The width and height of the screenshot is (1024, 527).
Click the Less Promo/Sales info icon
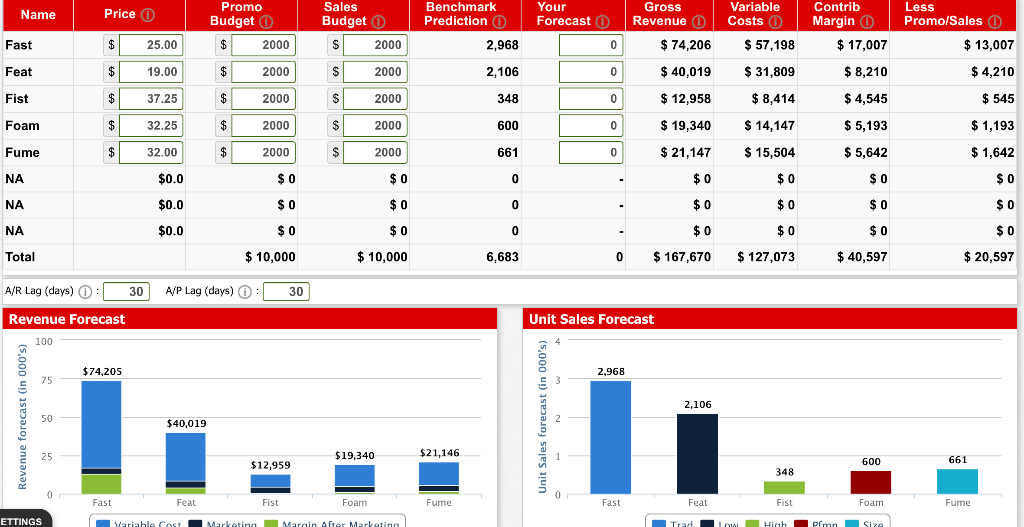click(995, 22)
